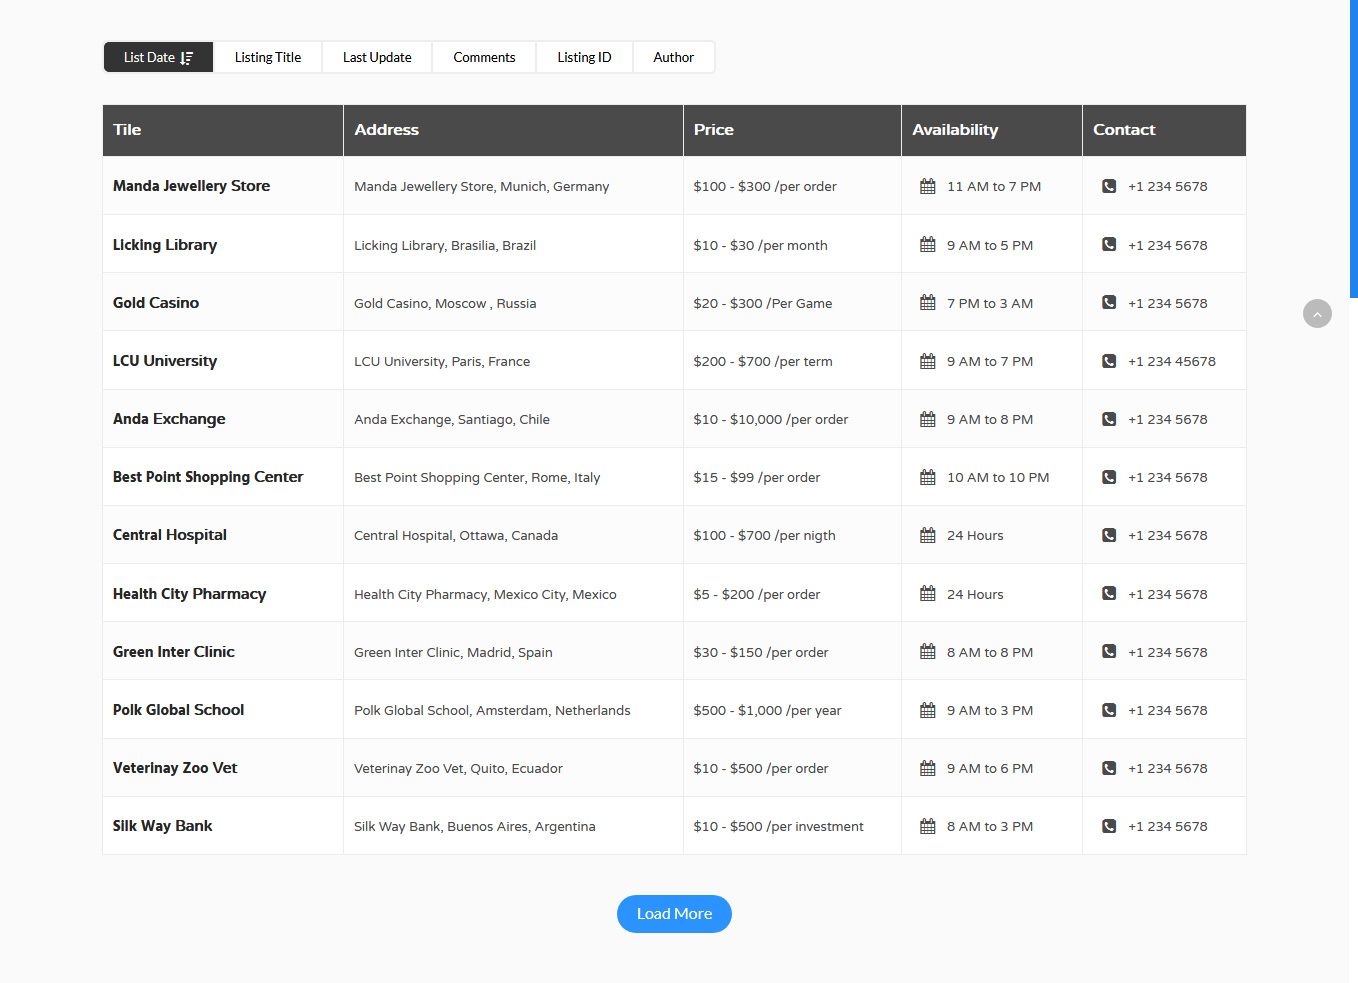
Task: Click the calendar icon in Central Hospital row
Action: click(927, 535)
